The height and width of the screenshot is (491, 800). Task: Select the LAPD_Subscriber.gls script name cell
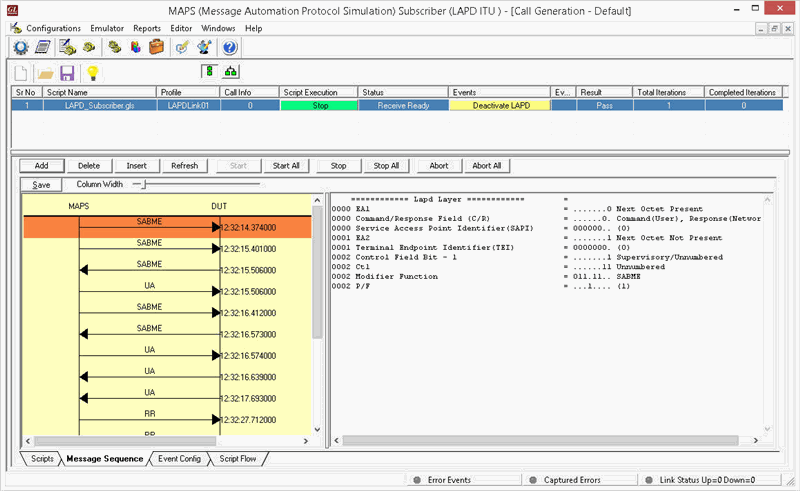tap(99, 105)
